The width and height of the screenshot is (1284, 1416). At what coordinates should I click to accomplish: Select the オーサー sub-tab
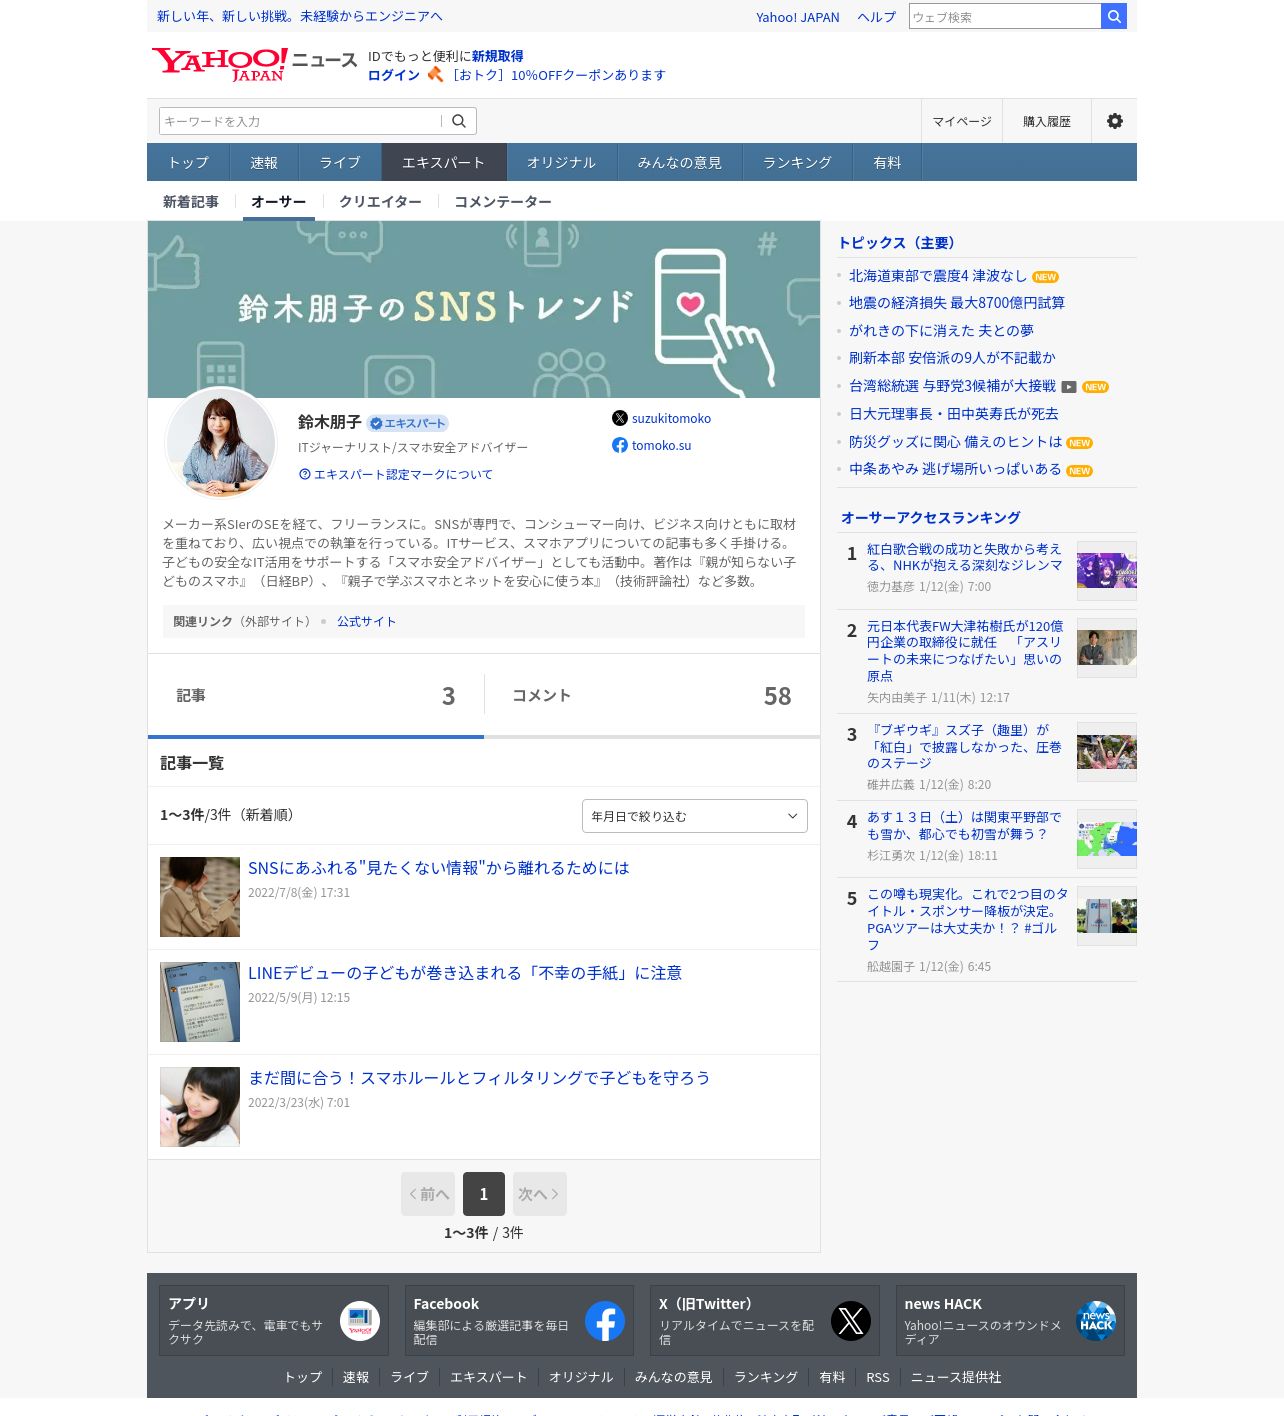coord(279,201)
